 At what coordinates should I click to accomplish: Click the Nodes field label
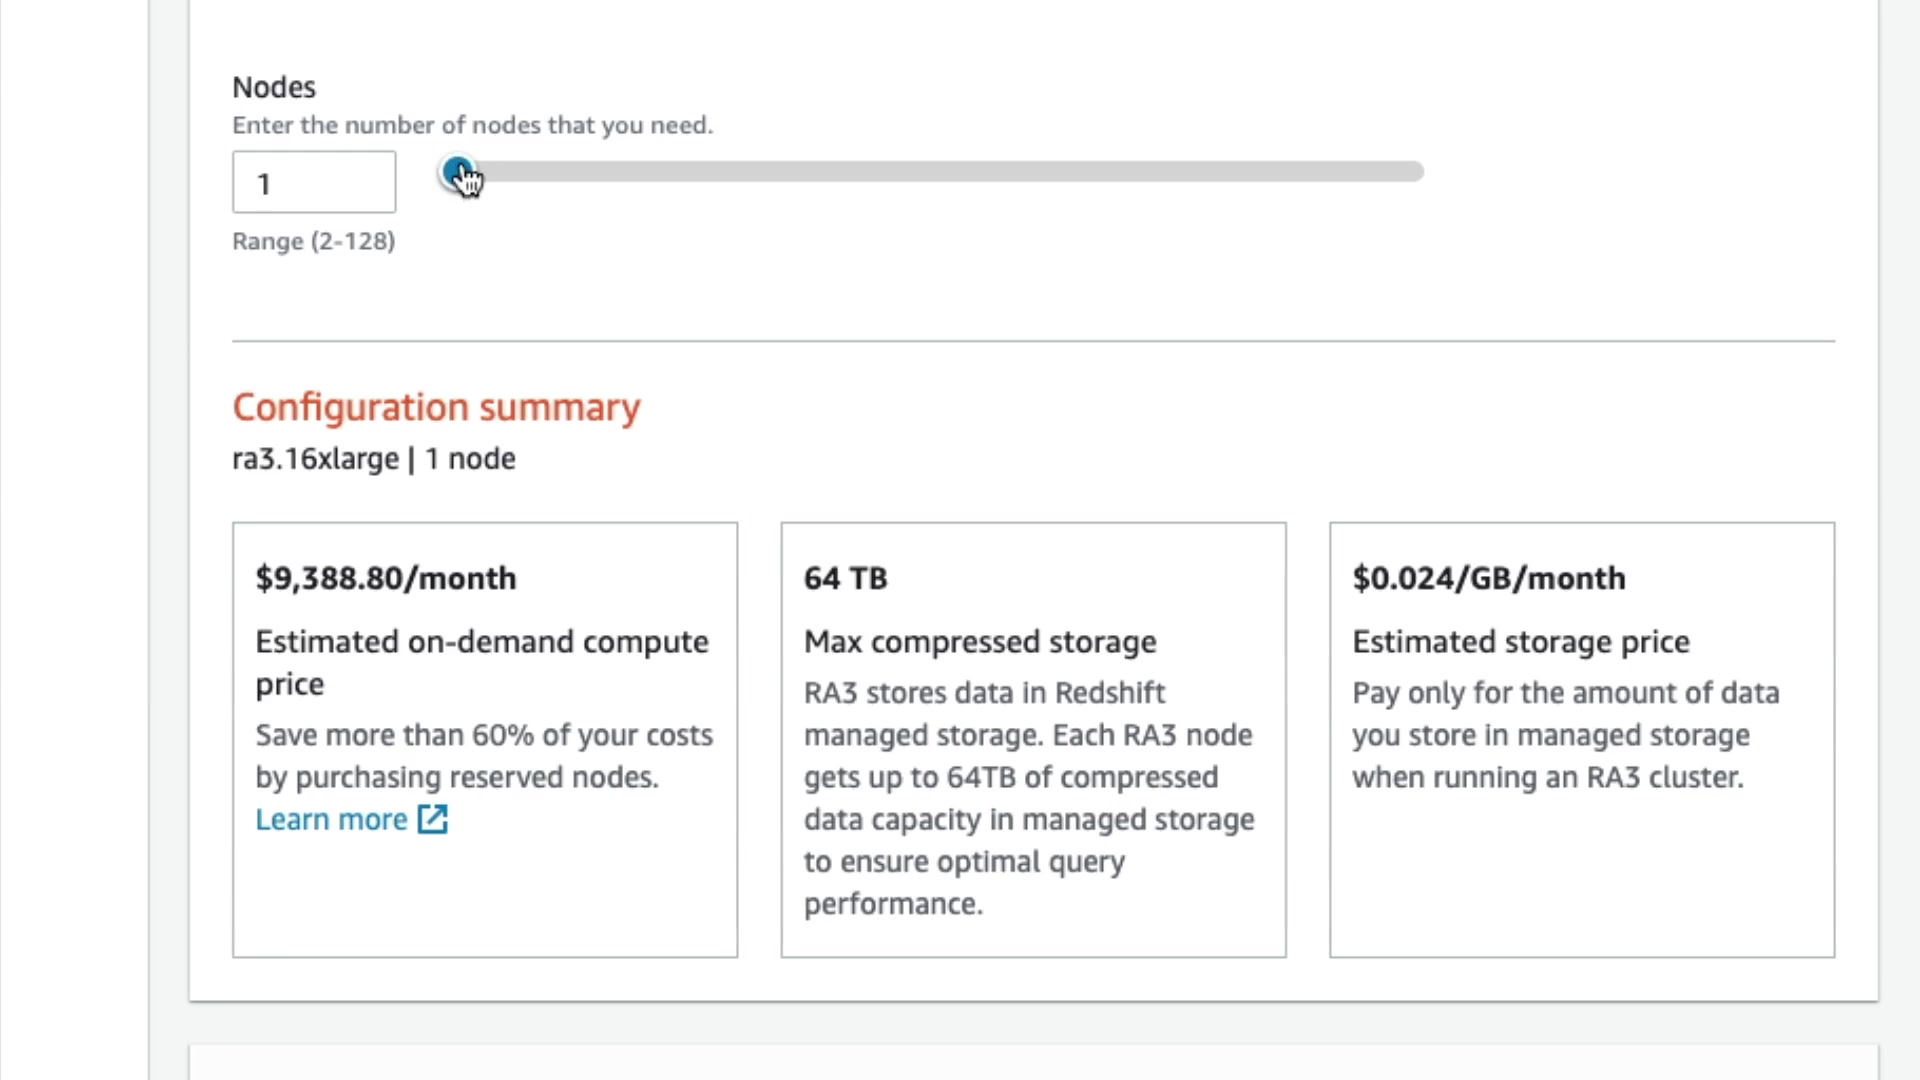point(274,88)
